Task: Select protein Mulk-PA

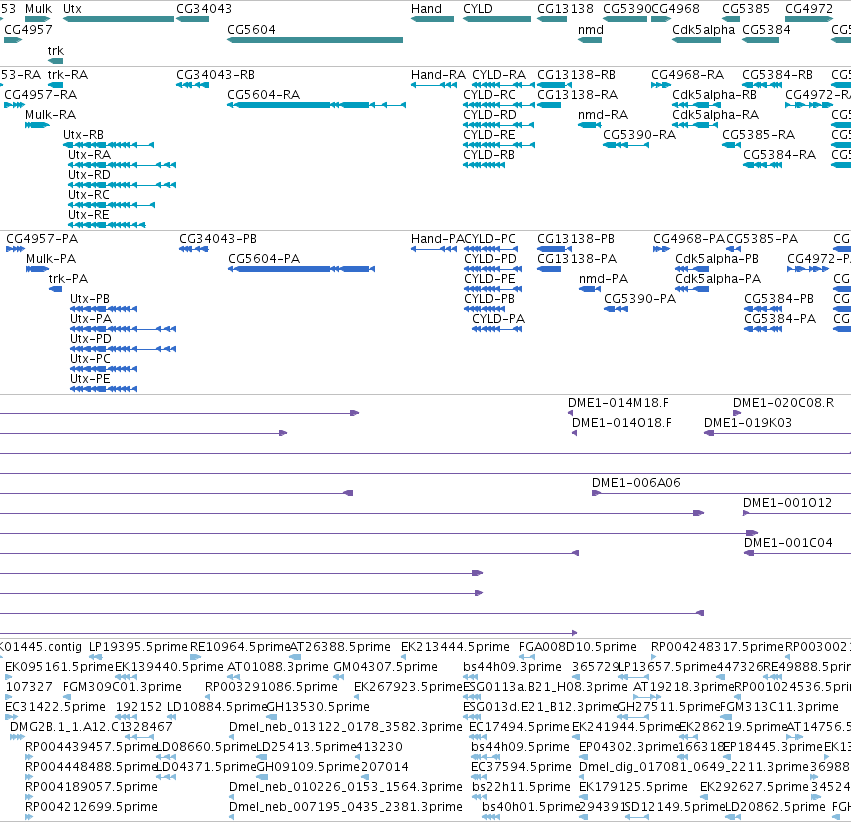Action: (37, 269)
